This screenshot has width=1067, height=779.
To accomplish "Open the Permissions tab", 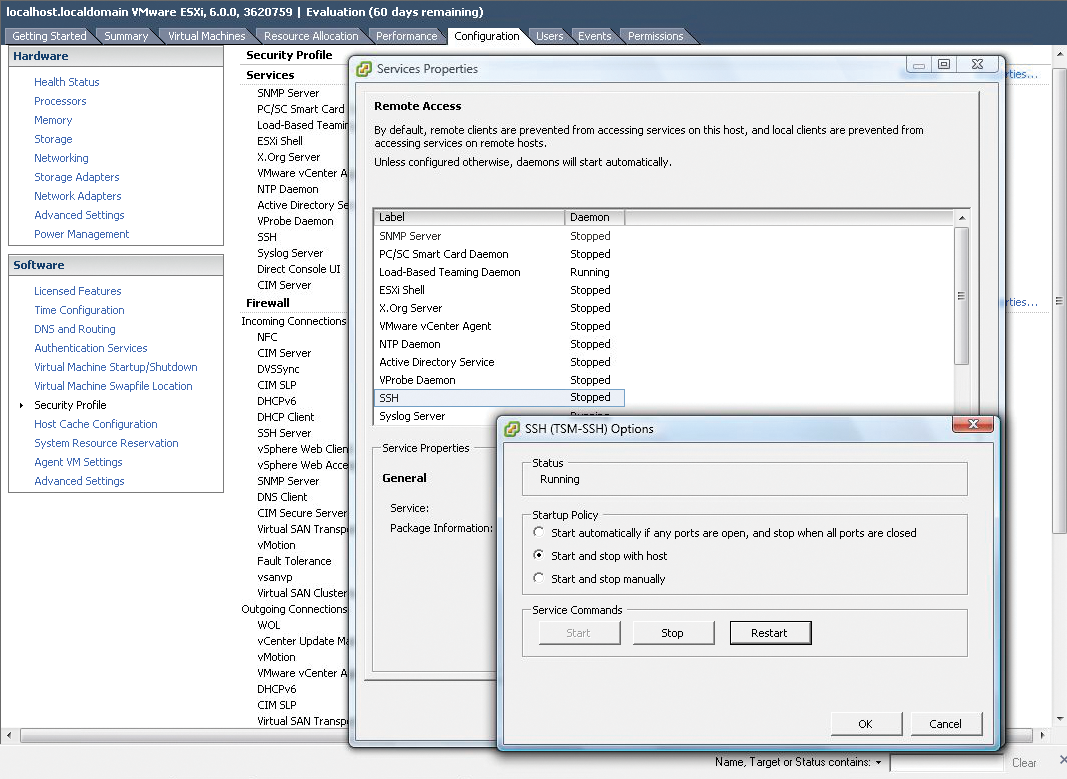I will coord(655,36).
